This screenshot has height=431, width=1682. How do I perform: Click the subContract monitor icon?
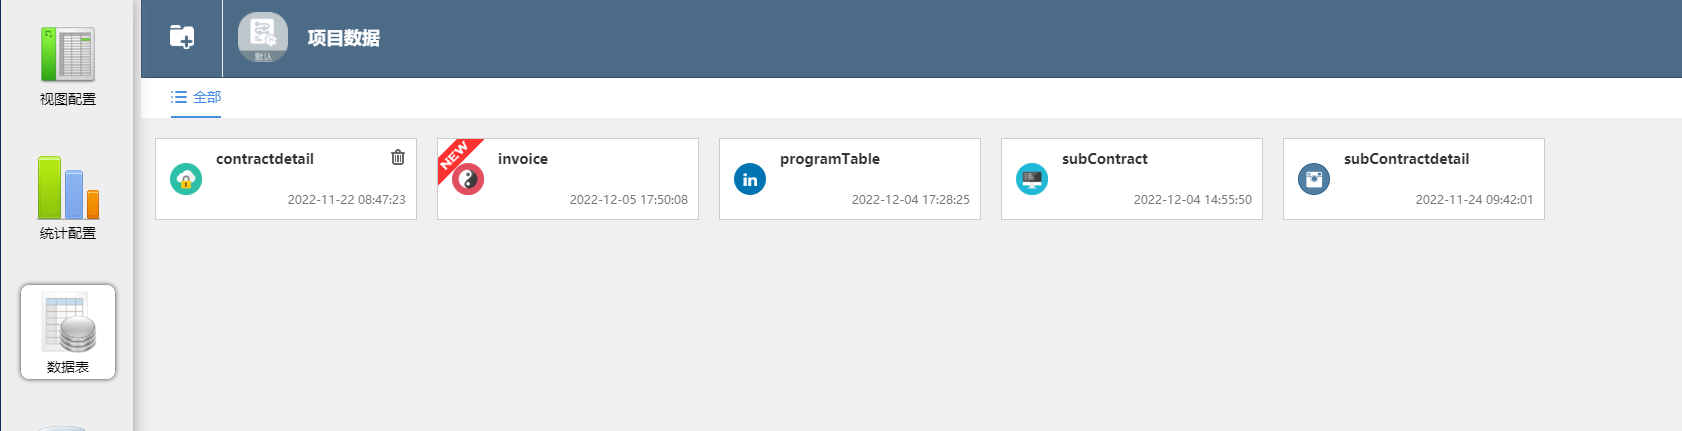[1032, 179]
